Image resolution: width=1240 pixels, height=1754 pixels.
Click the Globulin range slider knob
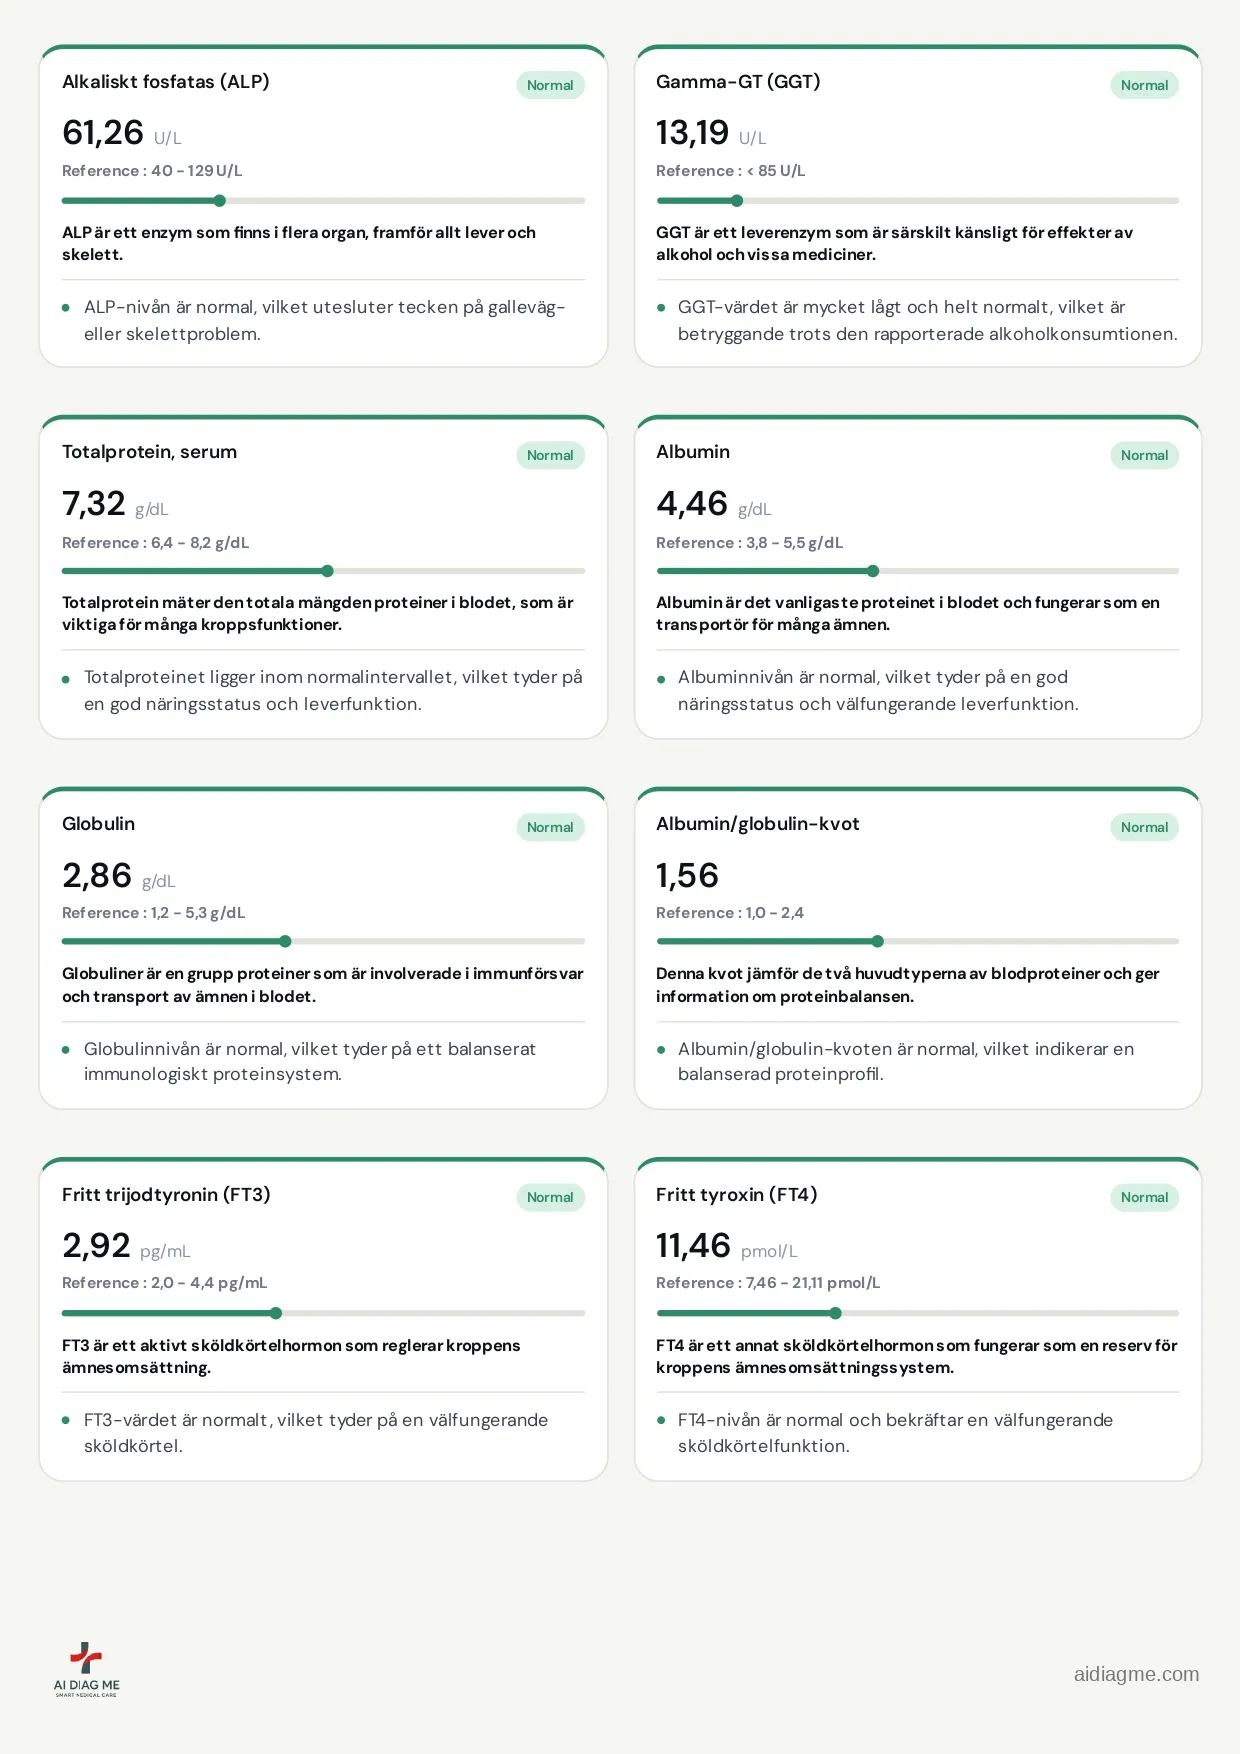pos(285,941)
